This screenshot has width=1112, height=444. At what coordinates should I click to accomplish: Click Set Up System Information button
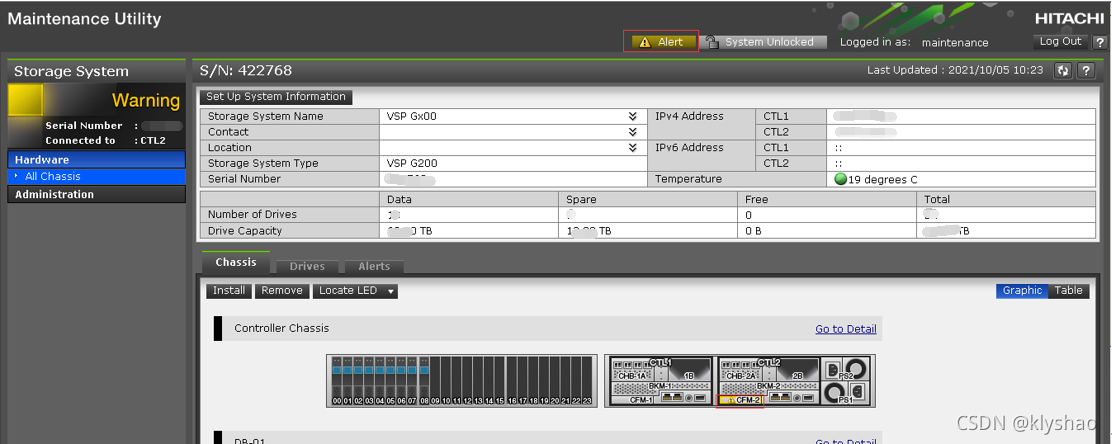click(x=276, y=96)
